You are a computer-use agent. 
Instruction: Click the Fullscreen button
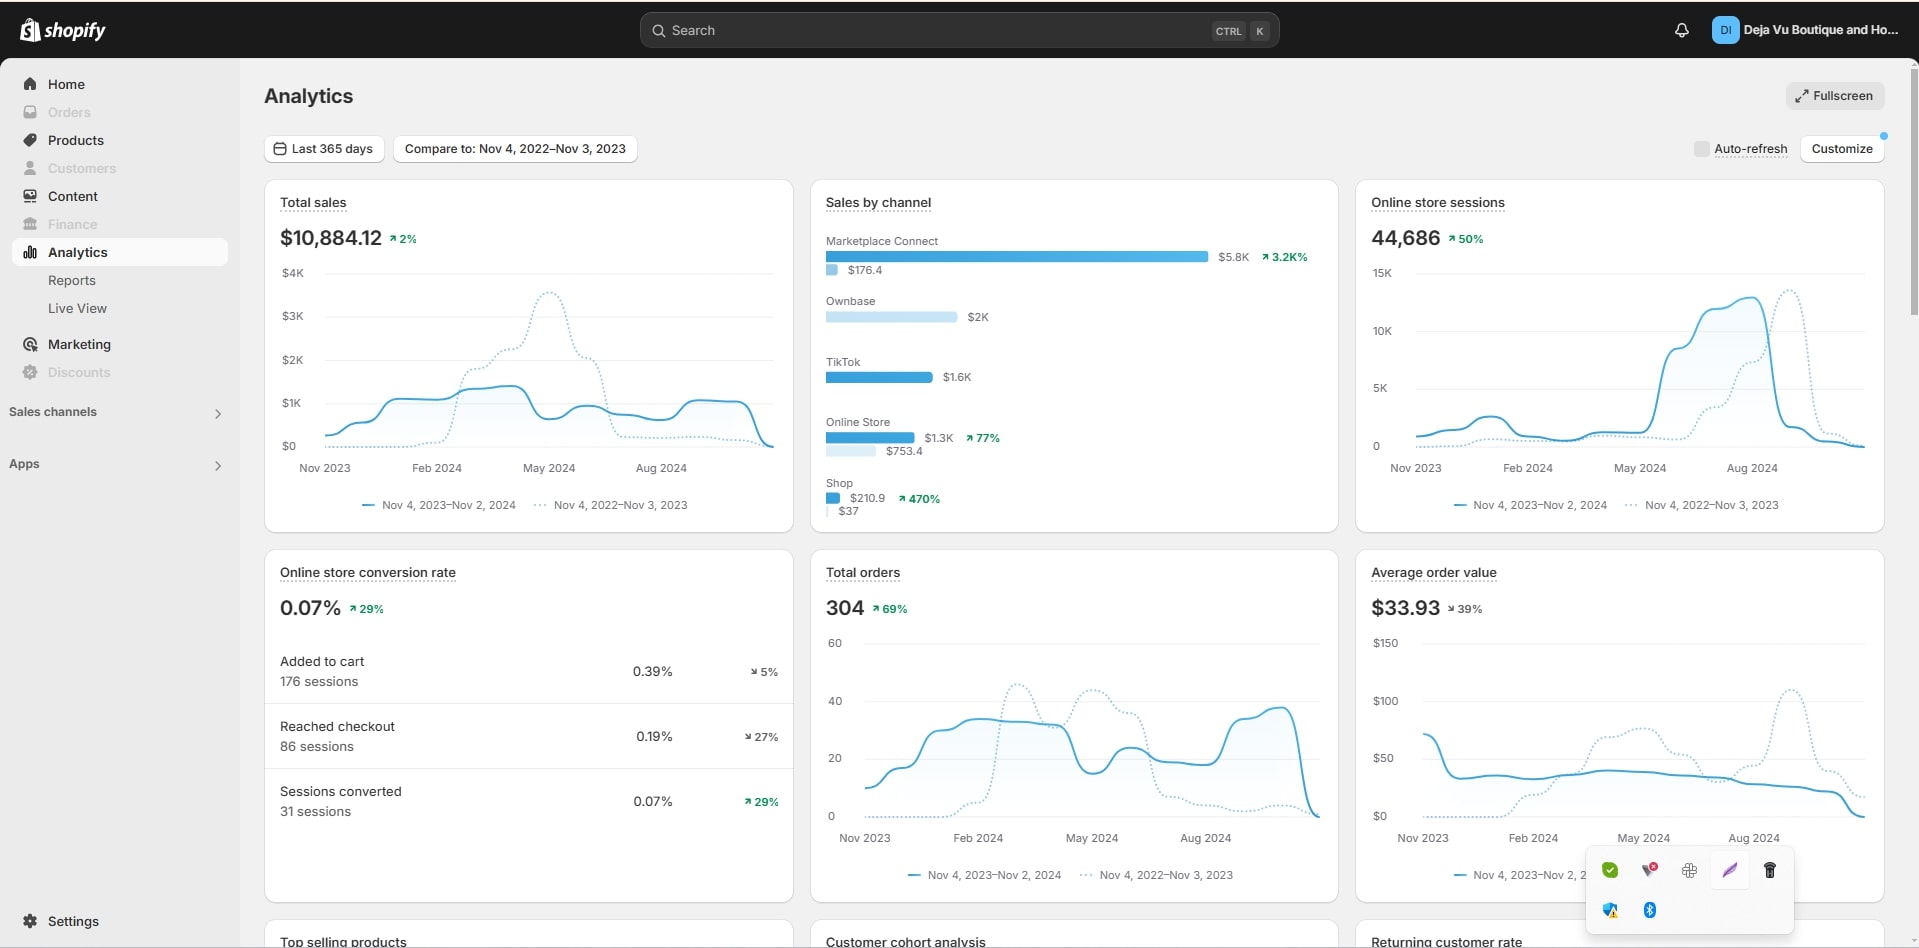[x=1834, y=96]
